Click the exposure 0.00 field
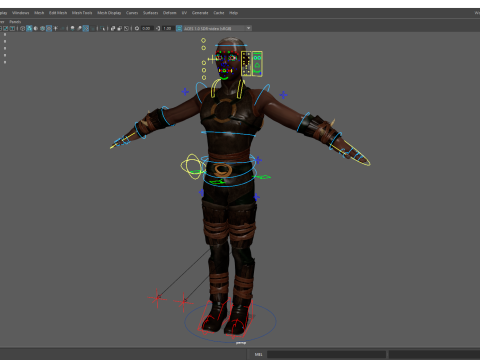 147,28
